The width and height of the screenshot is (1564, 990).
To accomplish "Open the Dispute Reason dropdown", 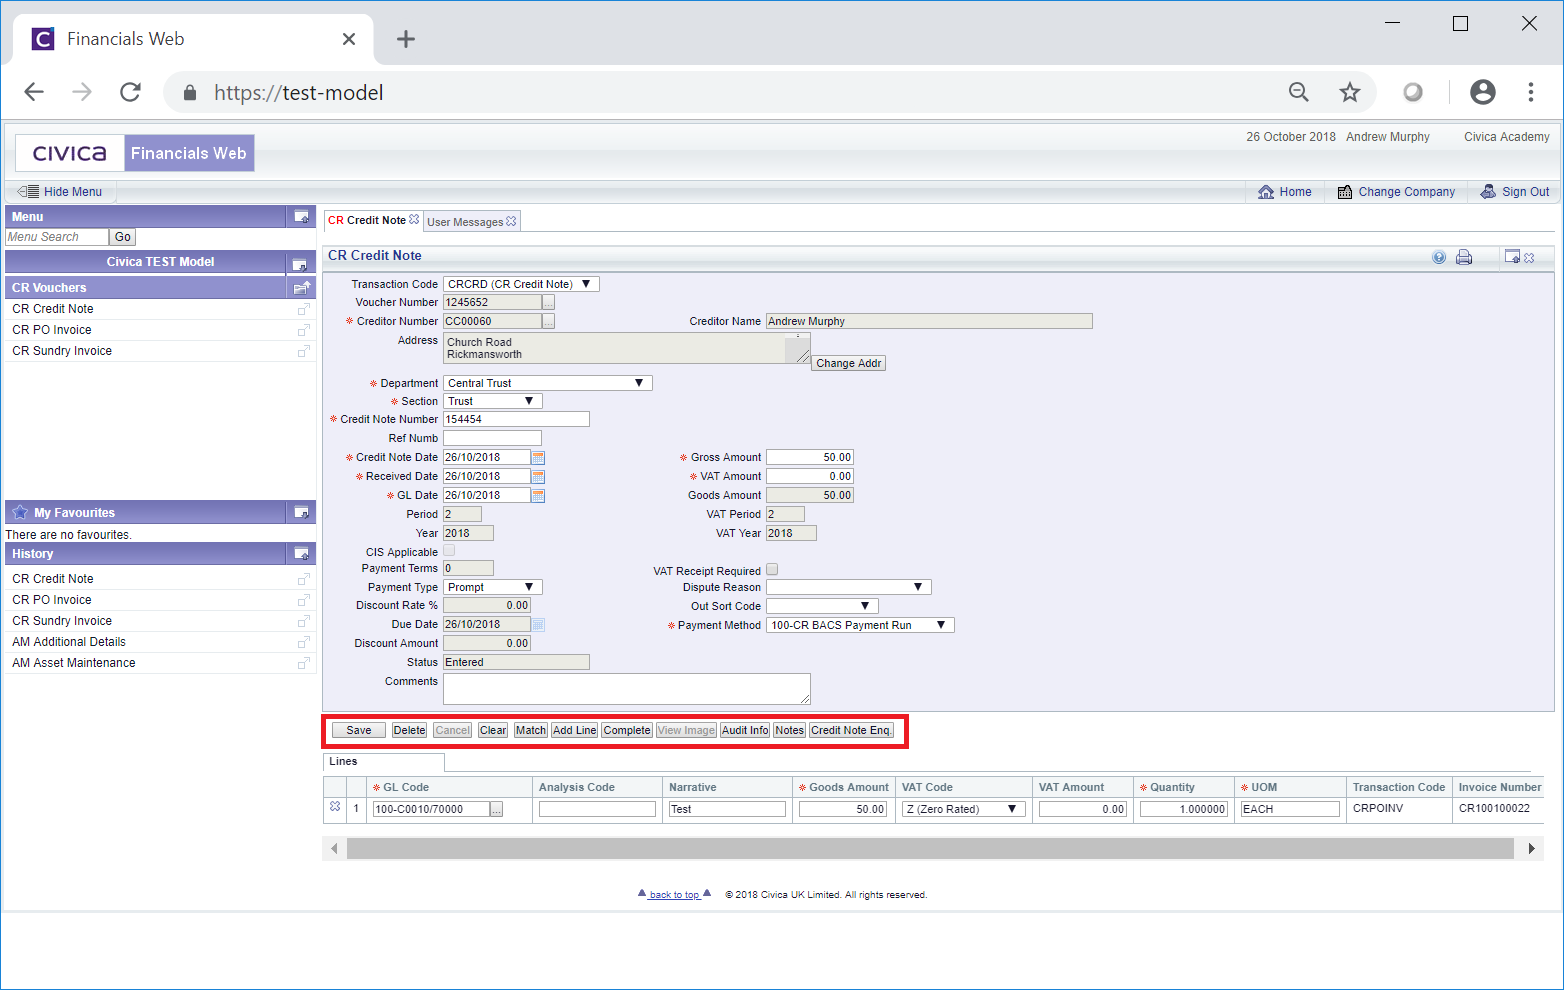I will (x=848, y=587).
